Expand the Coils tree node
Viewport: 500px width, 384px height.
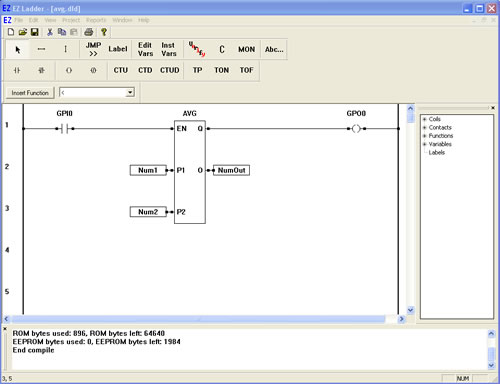click(425, 119)
